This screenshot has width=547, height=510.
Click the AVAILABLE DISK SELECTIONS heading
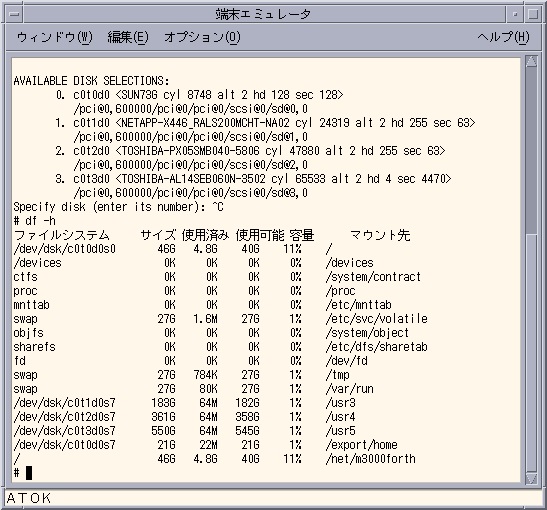(91, 81)
